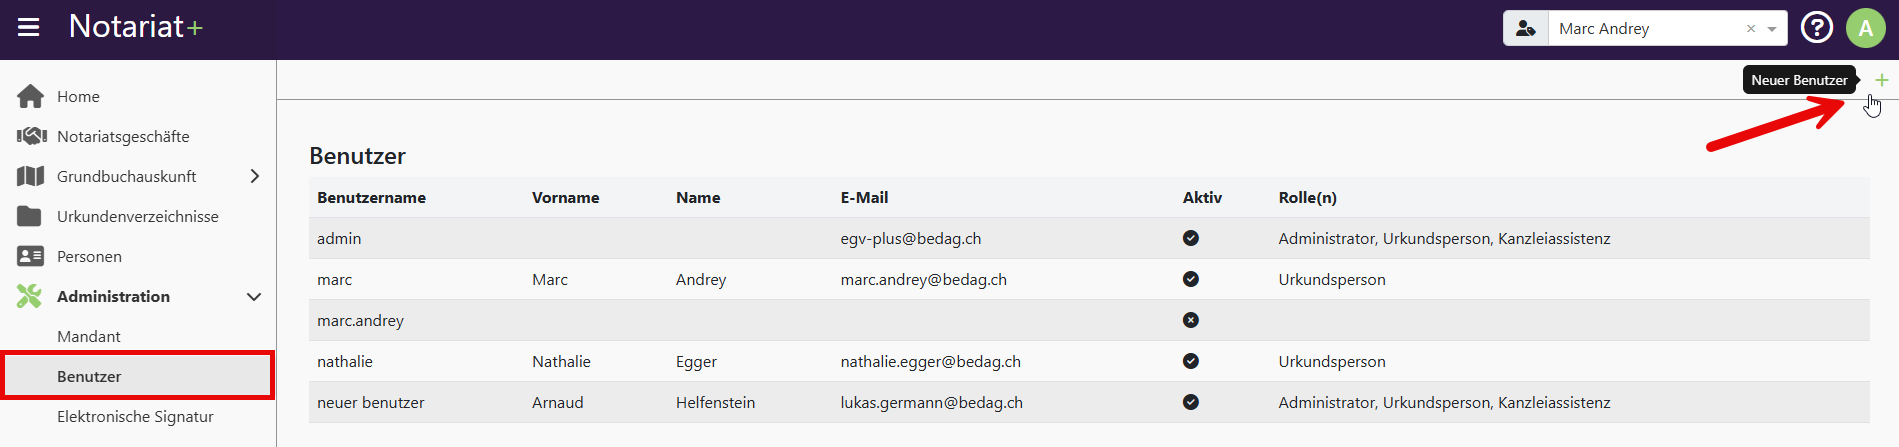1899x447 pixels.
Task: Click the Home house icon
Action: 30,96
